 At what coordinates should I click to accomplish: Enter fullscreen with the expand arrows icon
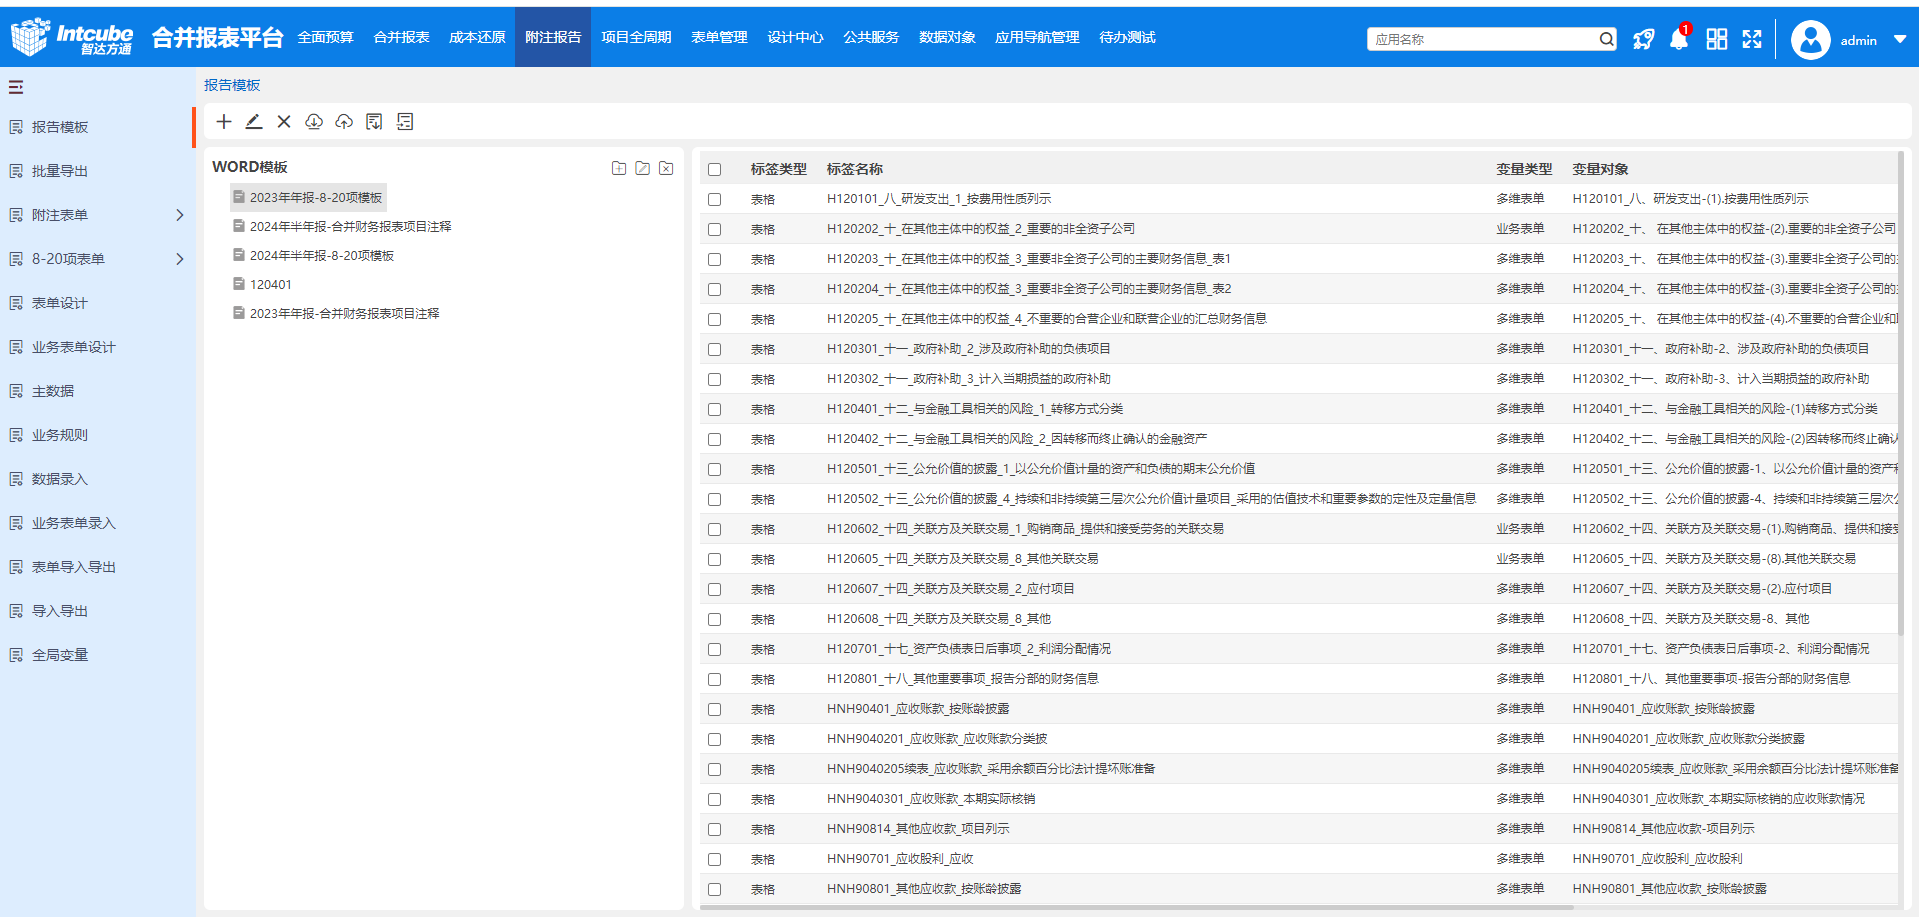tap(1752, 40)
